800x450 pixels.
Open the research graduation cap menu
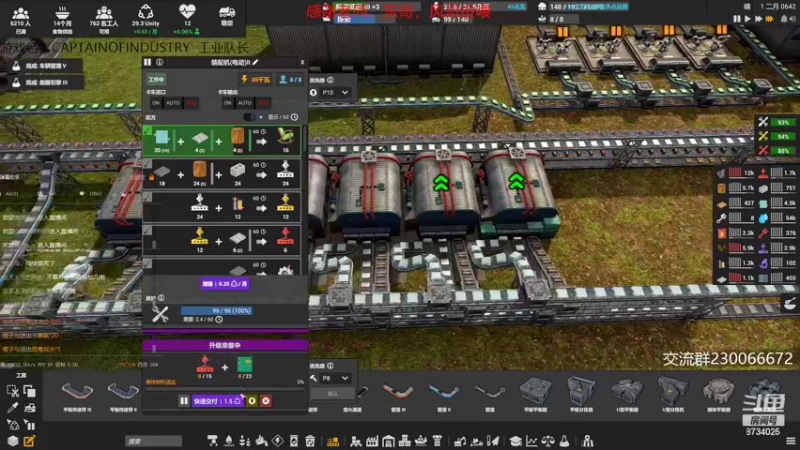[x=516, y=441]
